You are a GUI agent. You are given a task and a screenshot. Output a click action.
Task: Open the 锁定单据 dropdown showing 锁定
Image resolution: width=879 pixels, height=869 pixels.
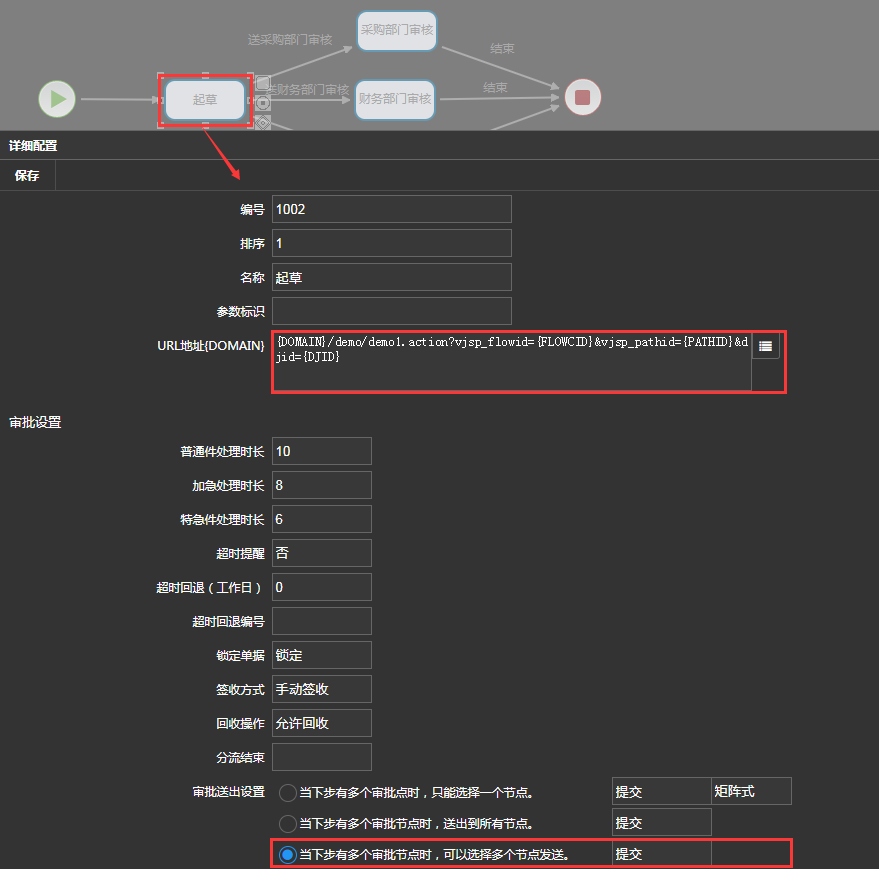pos(321,655)
